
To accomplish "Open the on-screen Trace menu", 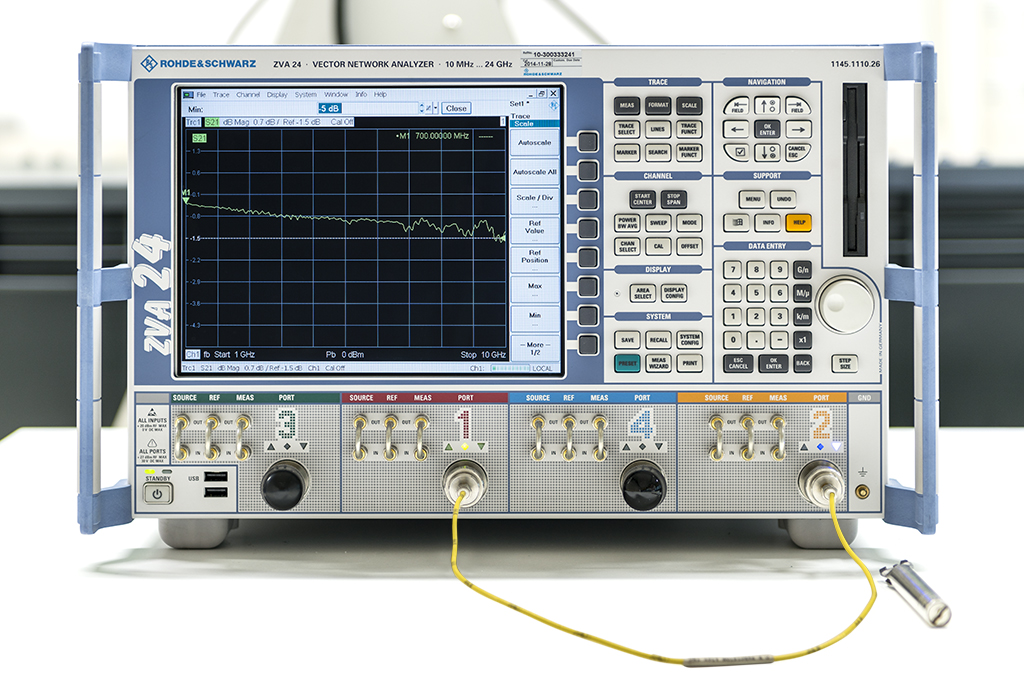I will pos(221,95).
